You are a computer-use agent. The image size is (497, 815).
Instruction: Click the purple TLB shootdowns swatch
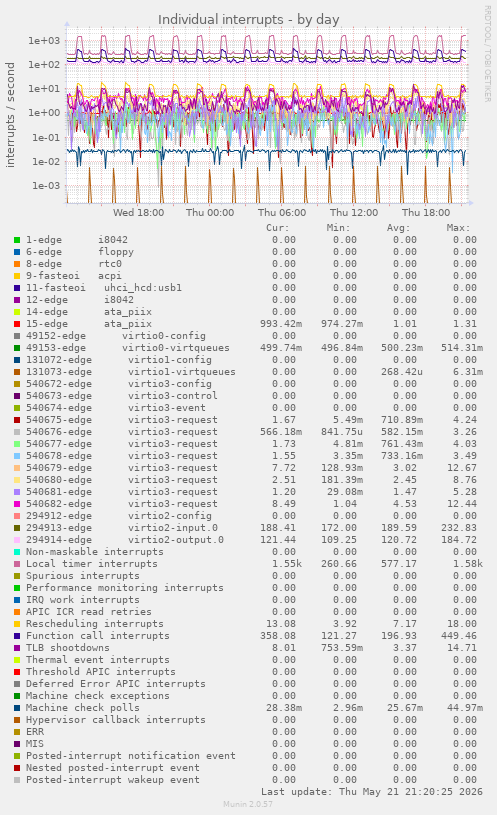click(17, 648)
